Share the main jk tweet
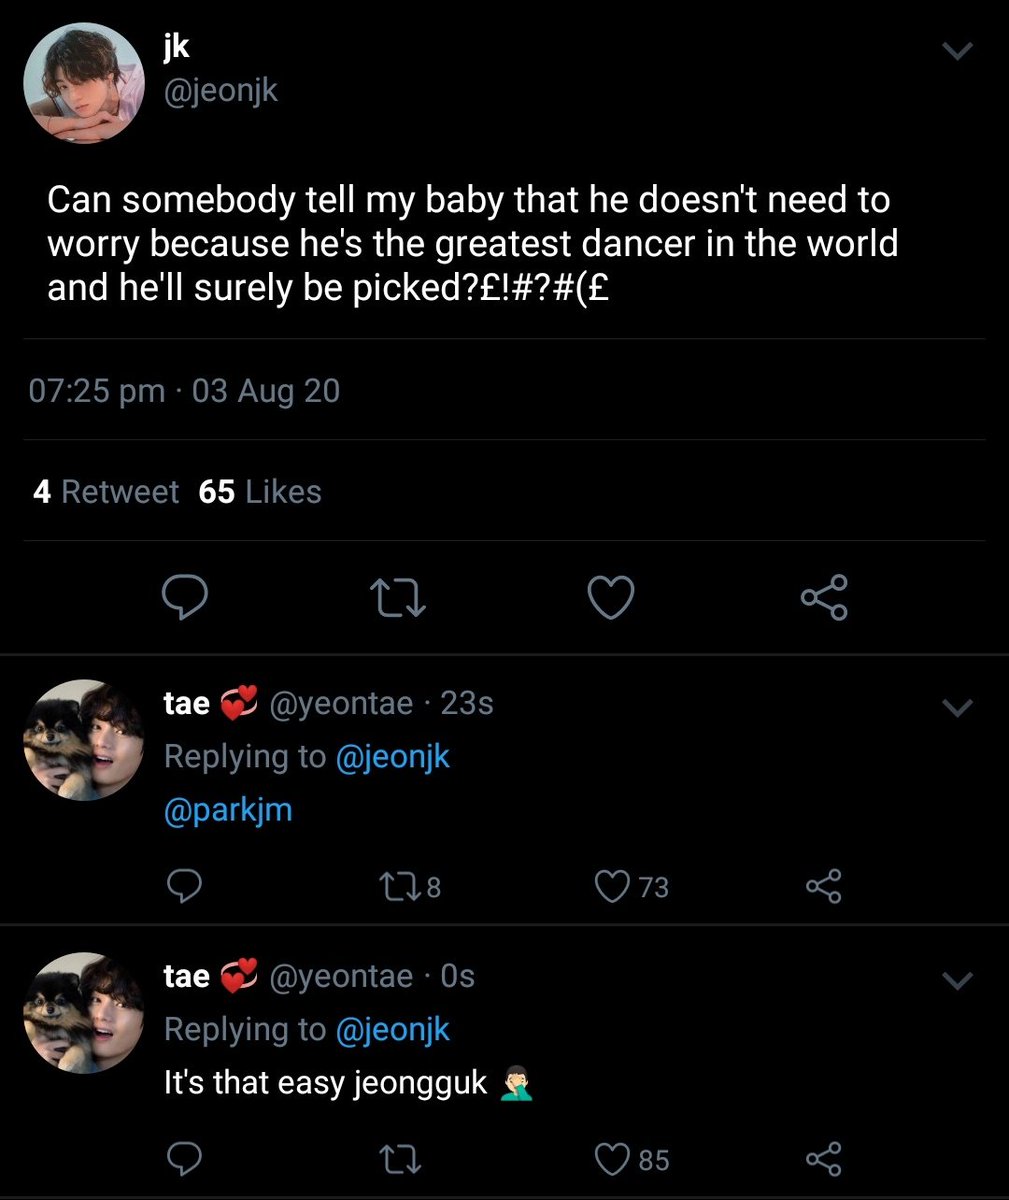The width and height of the screenshot is (1009, 1200). pyautogui.click(x=824, y=597)
